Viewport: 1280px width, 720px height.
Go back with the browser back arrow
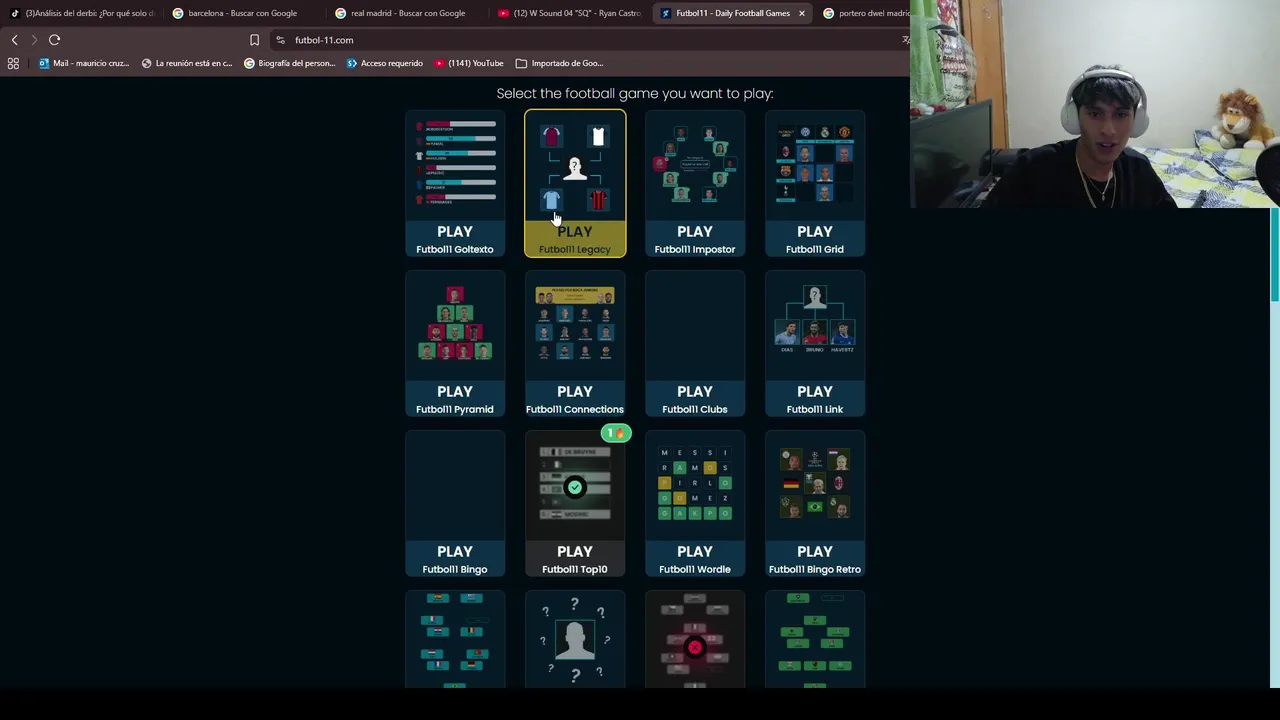pos(14,40)
